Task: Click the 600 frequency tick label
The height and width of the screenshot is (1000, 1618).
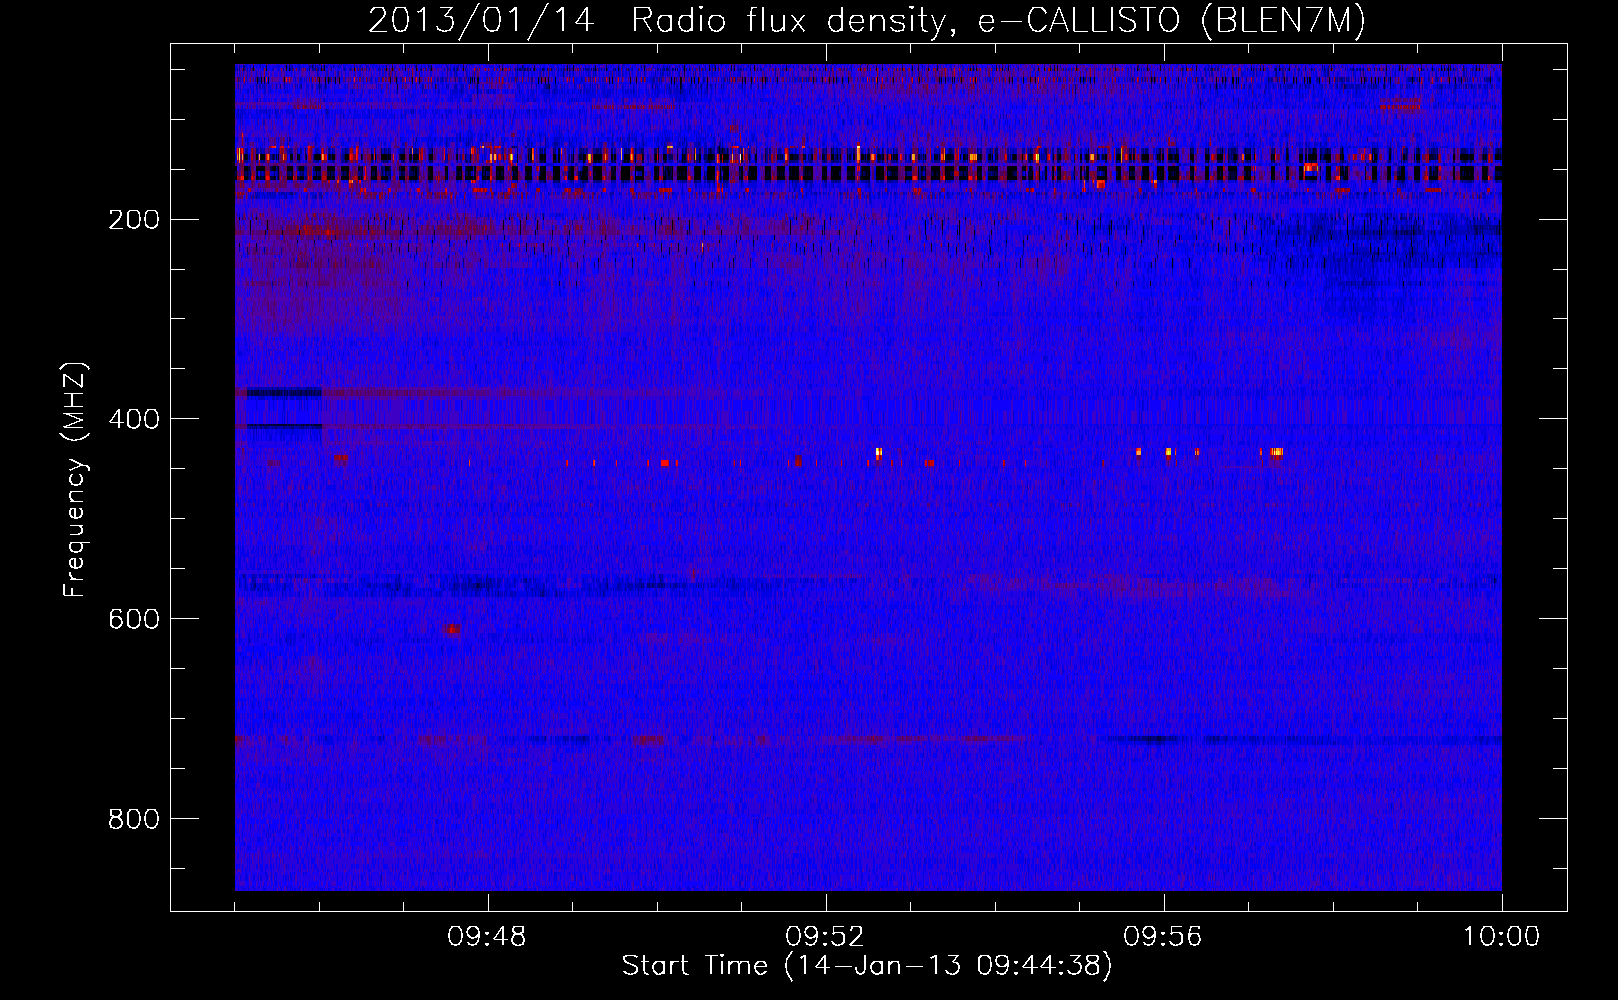Action: 133,619
